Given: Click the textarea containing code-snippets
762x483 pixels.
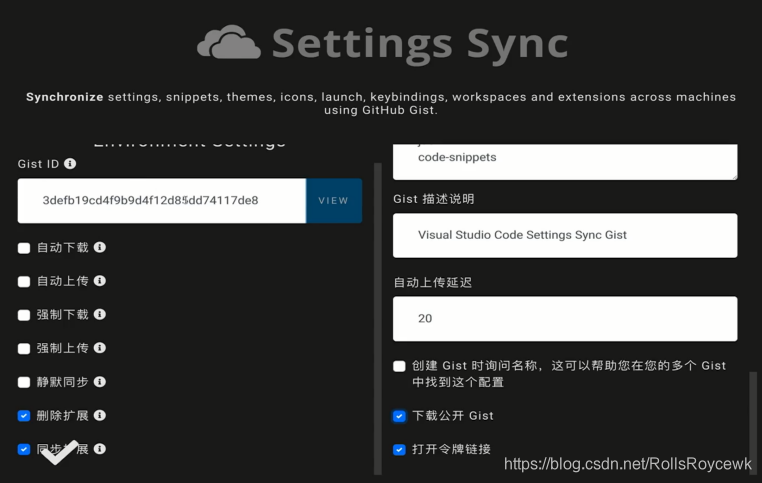Looking at the screenshot, I should point(565,162).
